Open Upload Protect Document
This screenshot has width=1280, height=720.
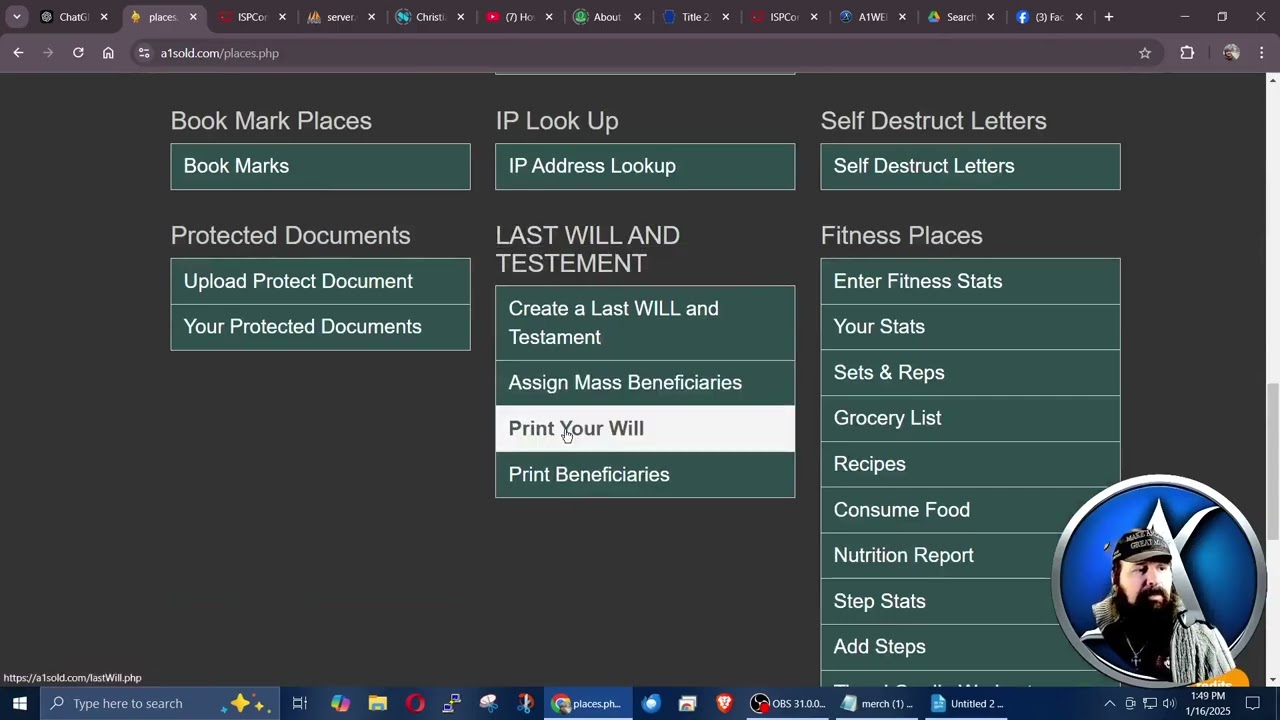320,281
